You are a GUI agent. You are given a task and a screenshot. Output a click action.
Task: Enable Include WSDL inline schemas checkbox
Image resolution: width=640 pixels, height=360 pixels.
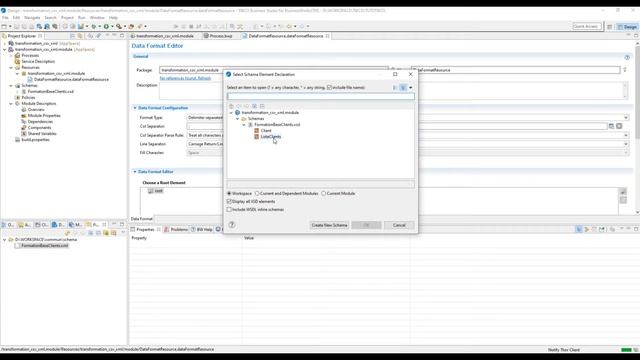(x=229, y=209)
